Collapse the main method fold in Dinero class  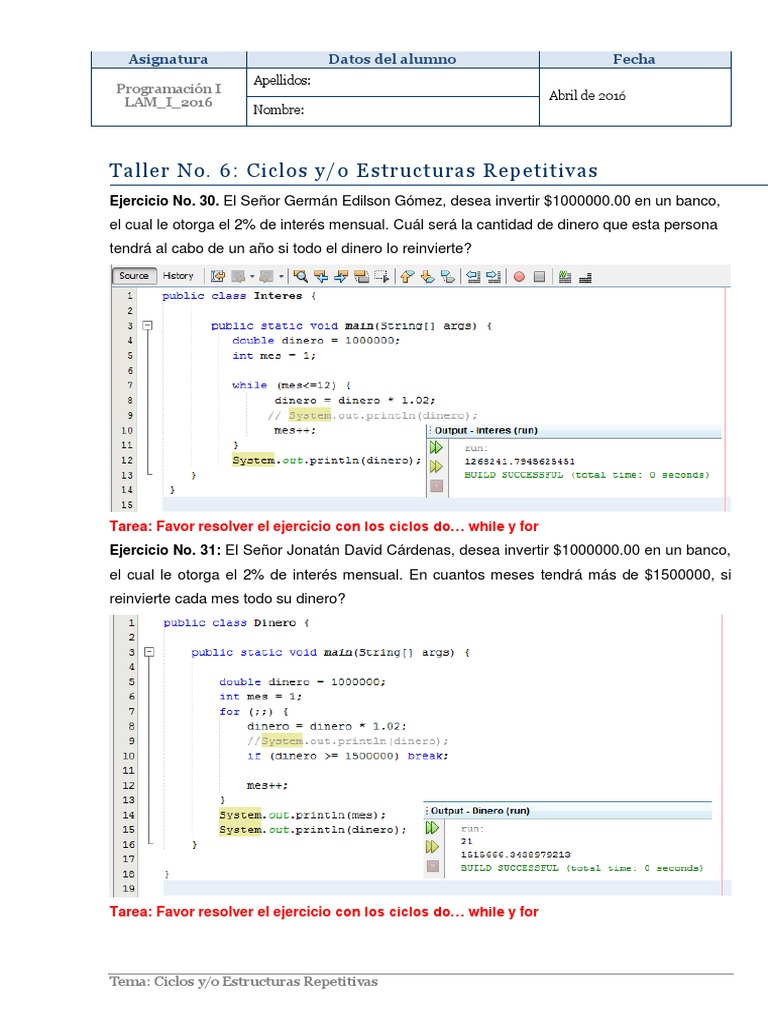click(149, 652)
